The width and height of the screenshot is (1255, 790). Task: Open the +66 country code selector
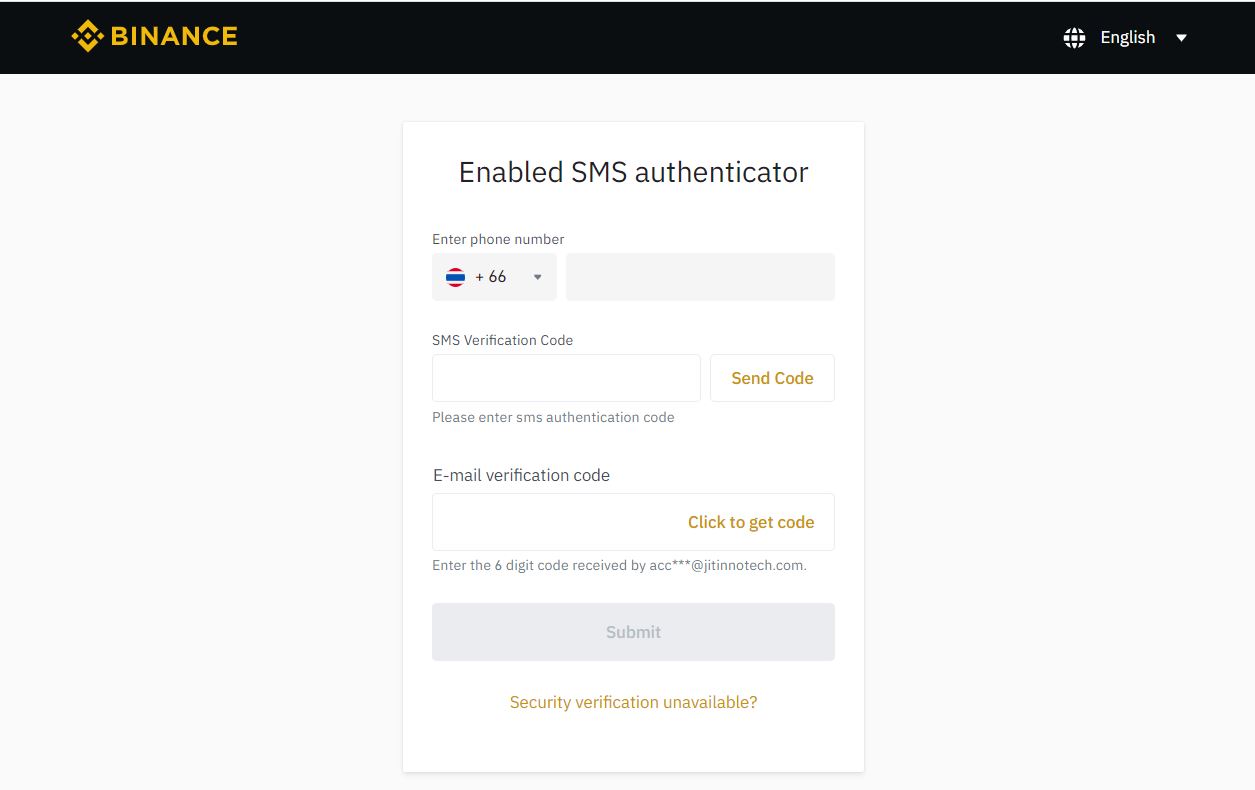pos(494,277)
